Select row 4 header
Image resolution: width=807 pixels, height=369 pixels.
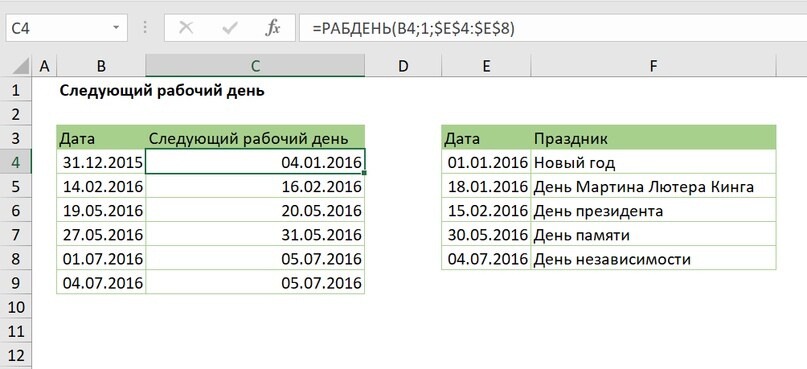pos(16,162)
